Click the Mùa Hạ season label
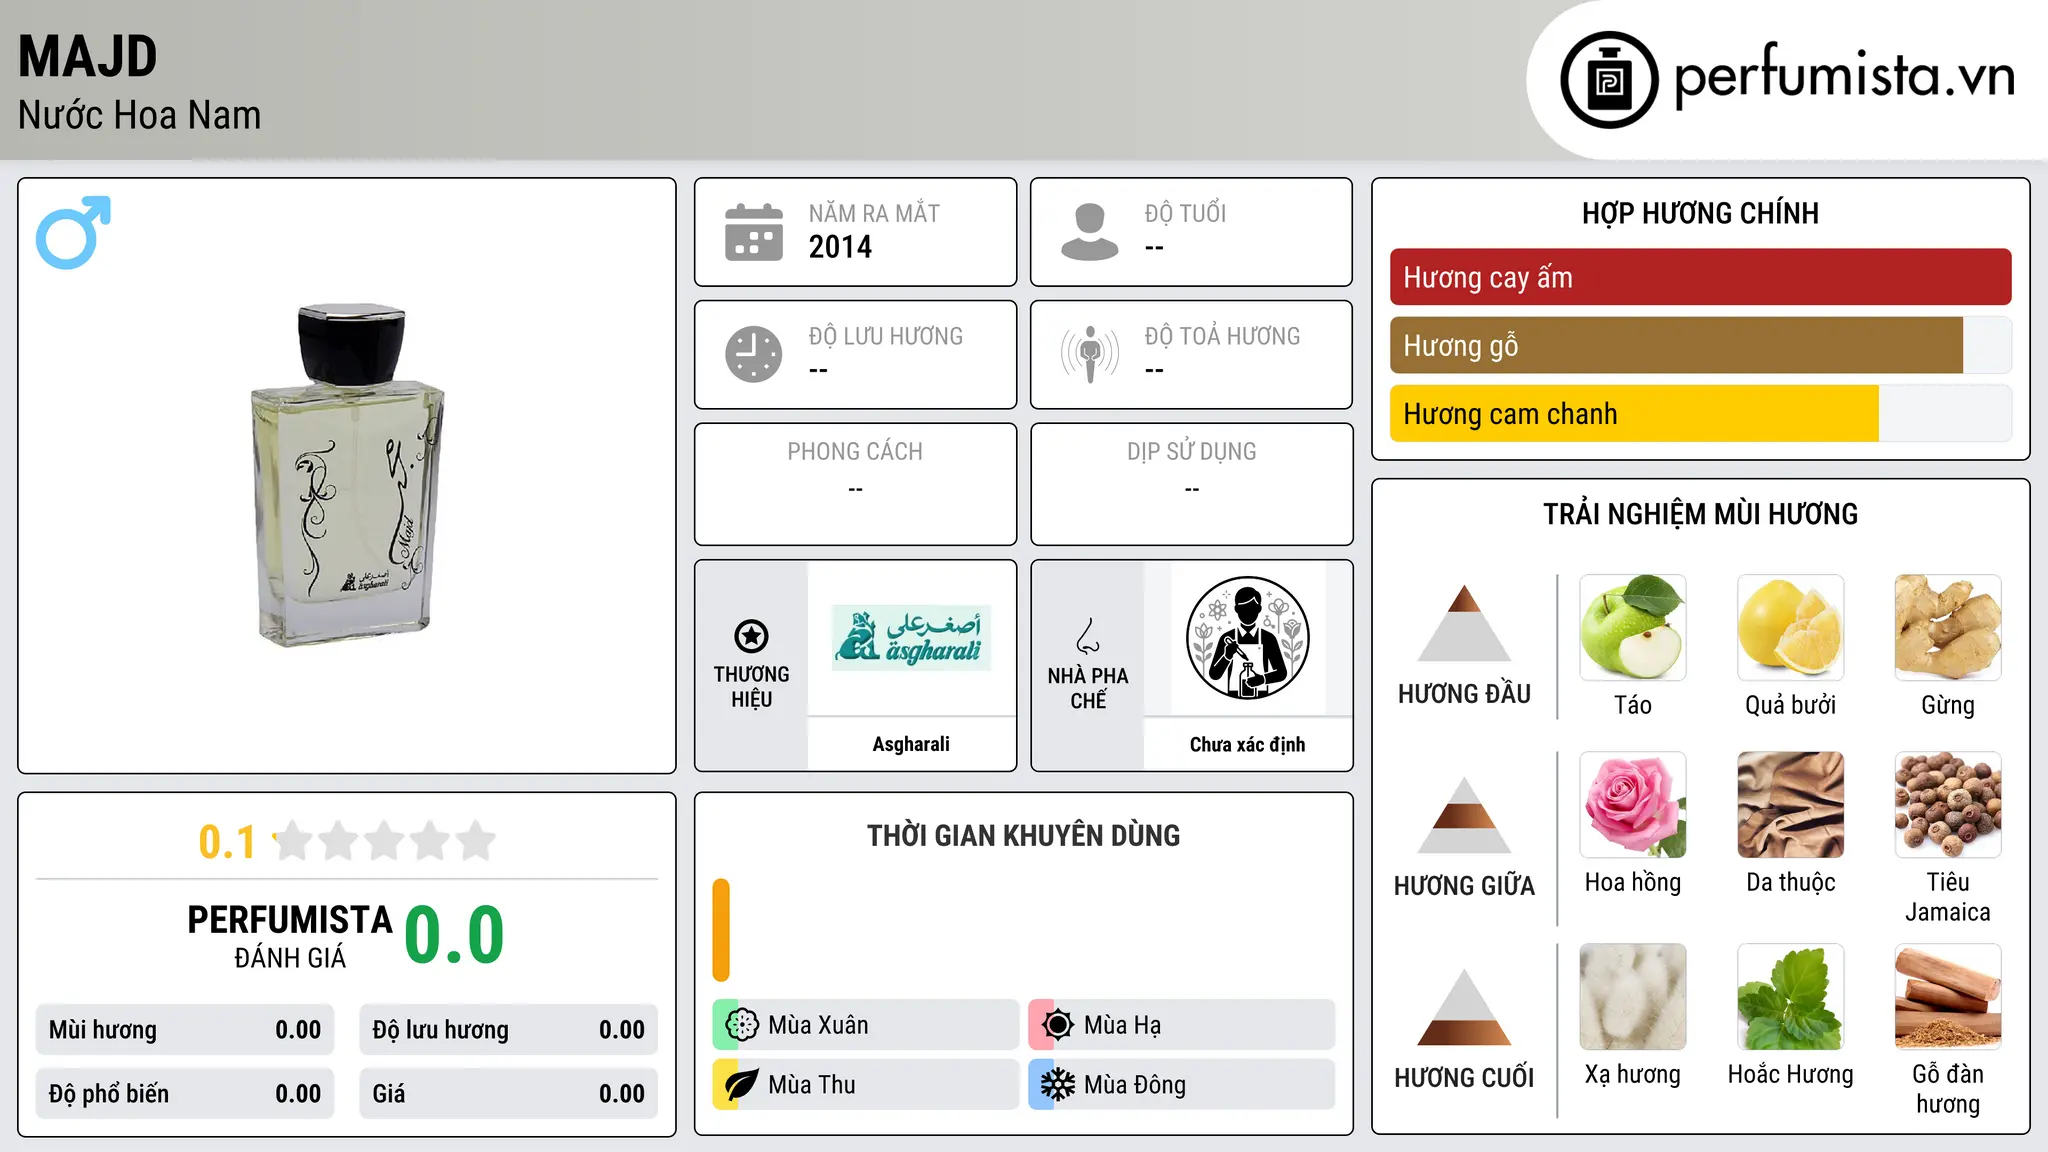This screenshot has width=2048, height=1152. tap(1122, 1025)
